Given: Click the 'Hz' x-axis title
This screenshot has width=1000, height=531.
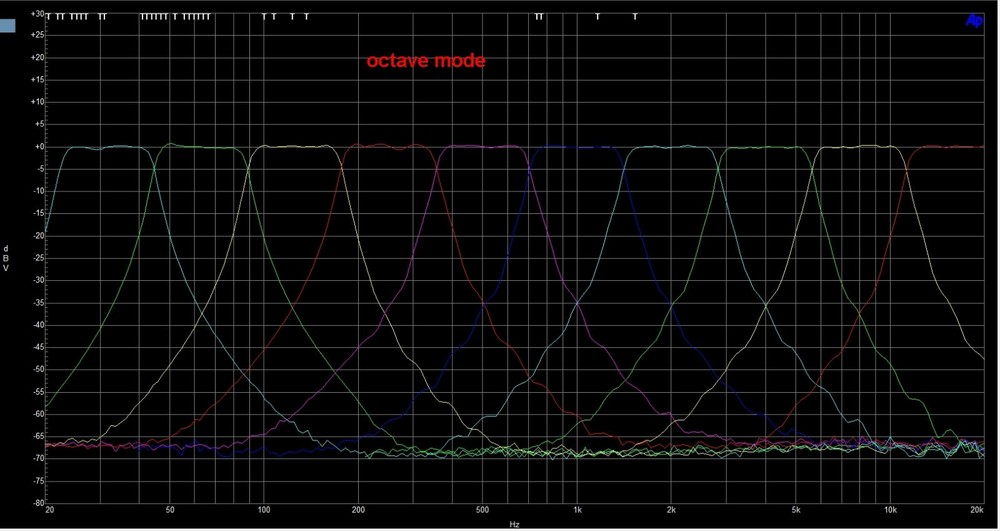Looking at the screenshot, I should click(514, 524).
